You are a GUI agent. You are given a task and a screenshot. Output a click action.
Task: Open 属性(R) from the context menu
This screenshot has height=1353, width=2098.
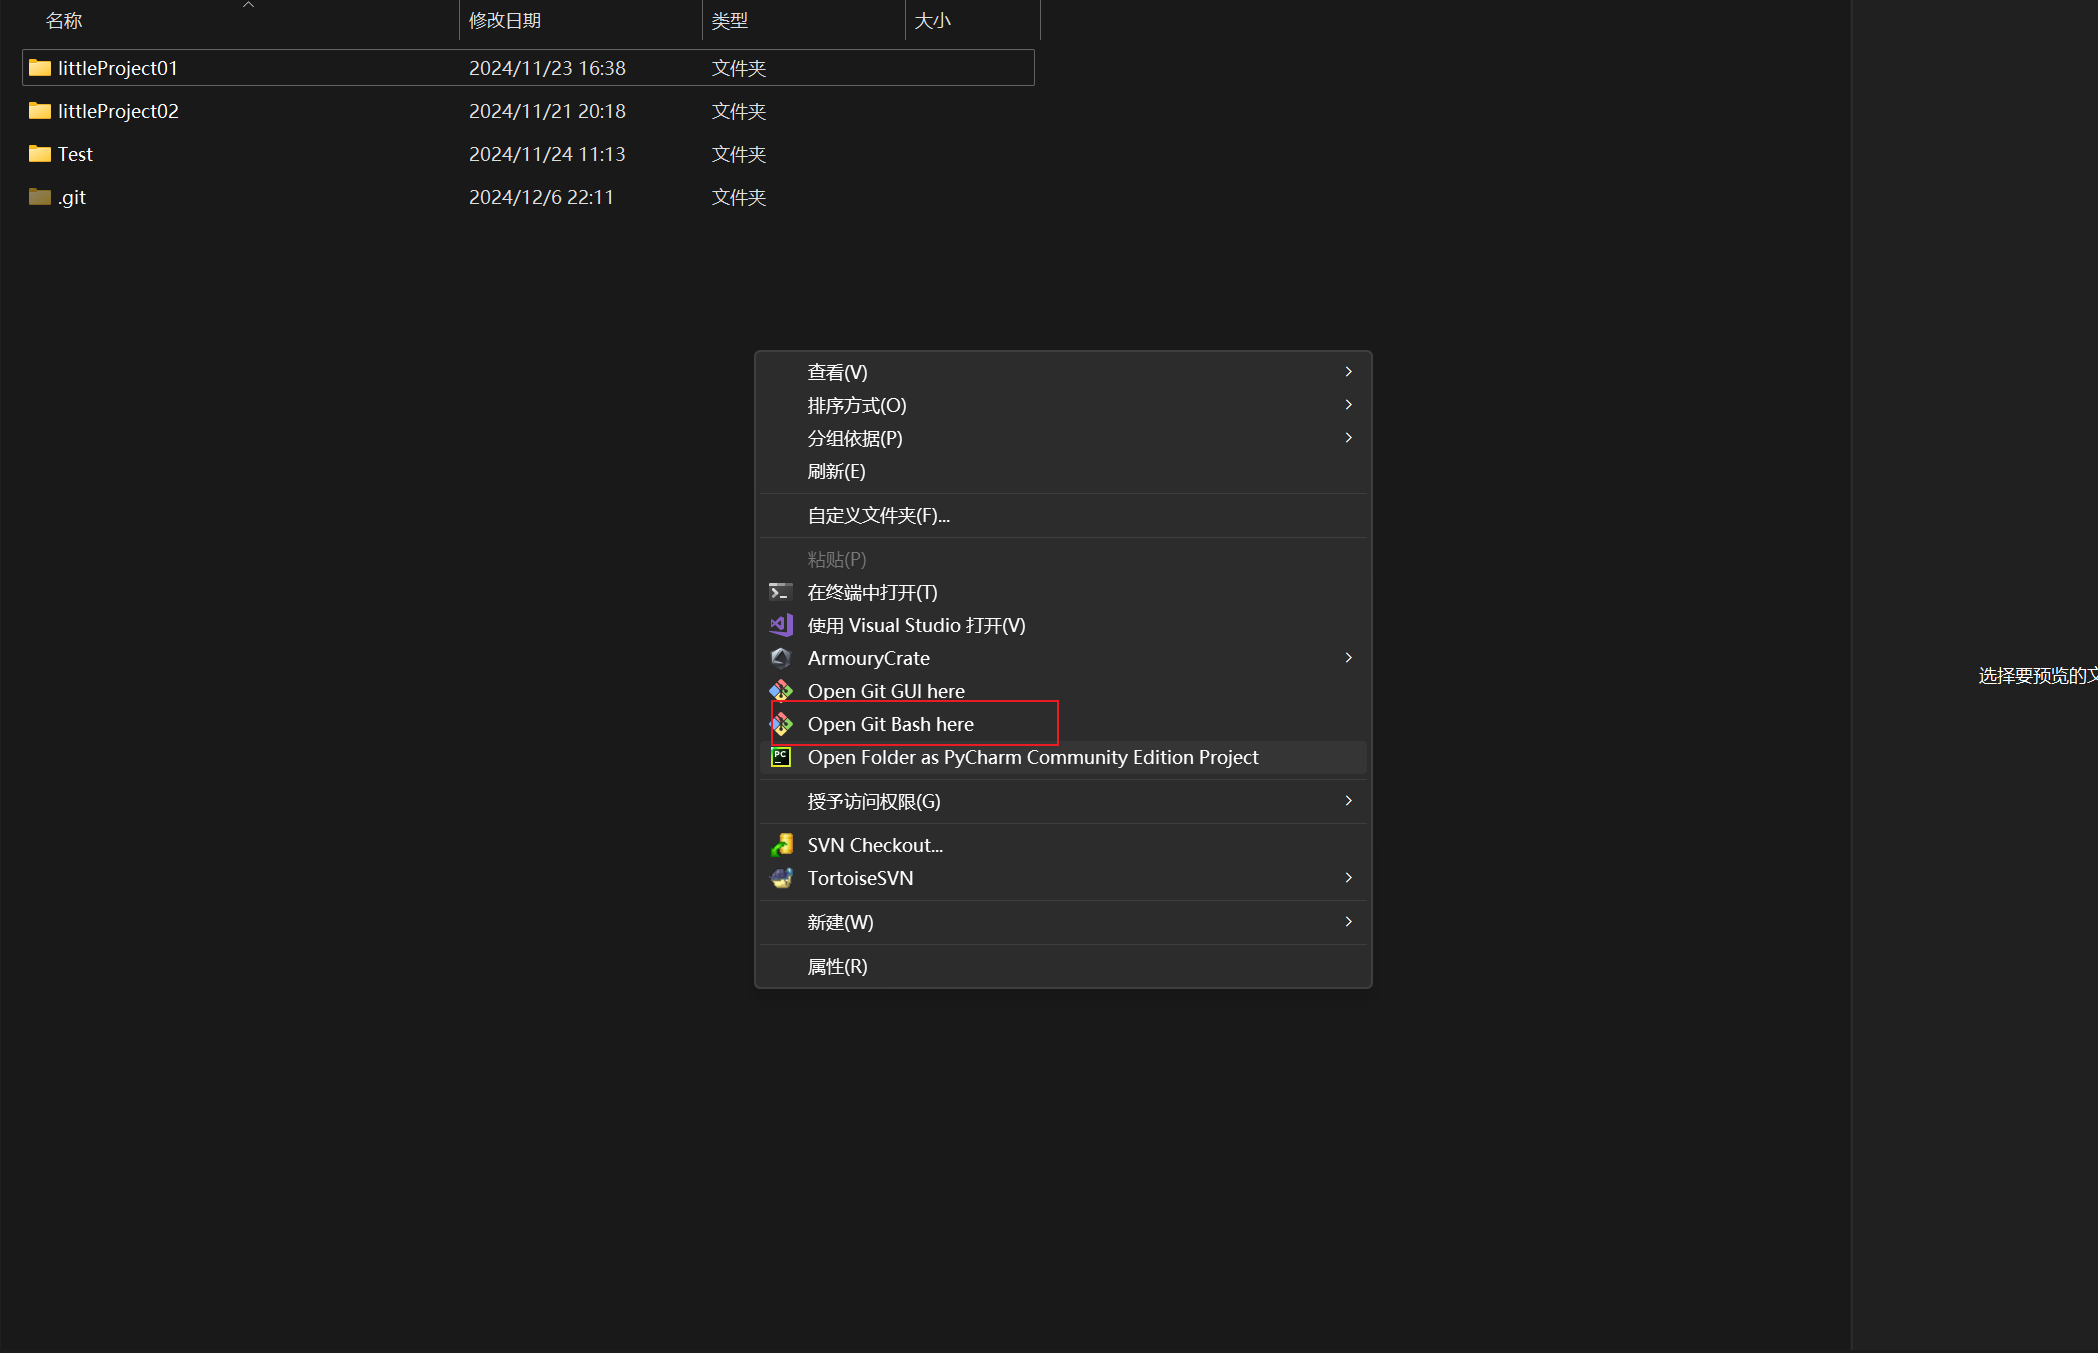point(1063,966)
